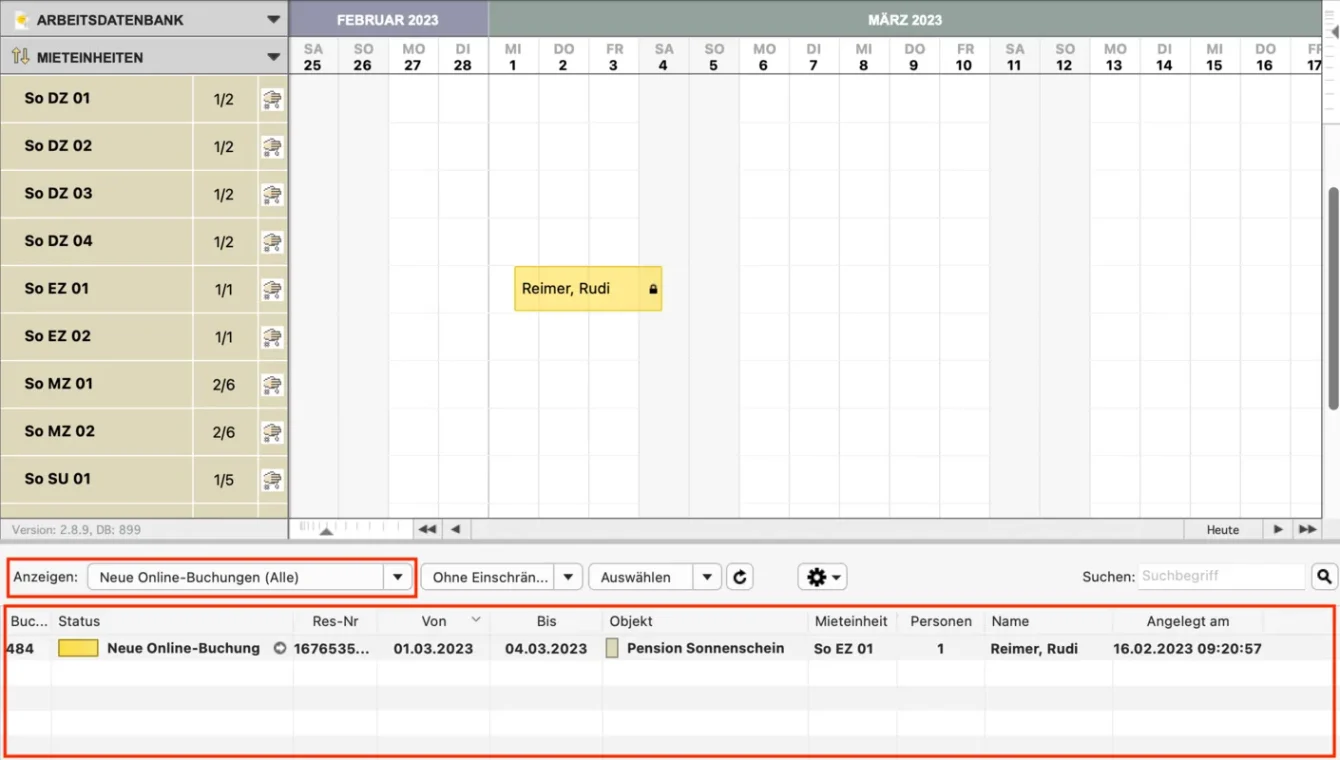Click the timeline zoom slider handle
This screenshot has height=760, width=1340.
pos(326,532)
